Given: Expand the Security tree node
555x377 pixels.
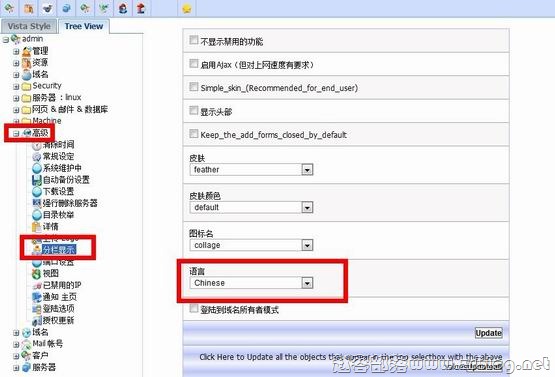Looking at the screenshot, I should [x=16, y=86].
